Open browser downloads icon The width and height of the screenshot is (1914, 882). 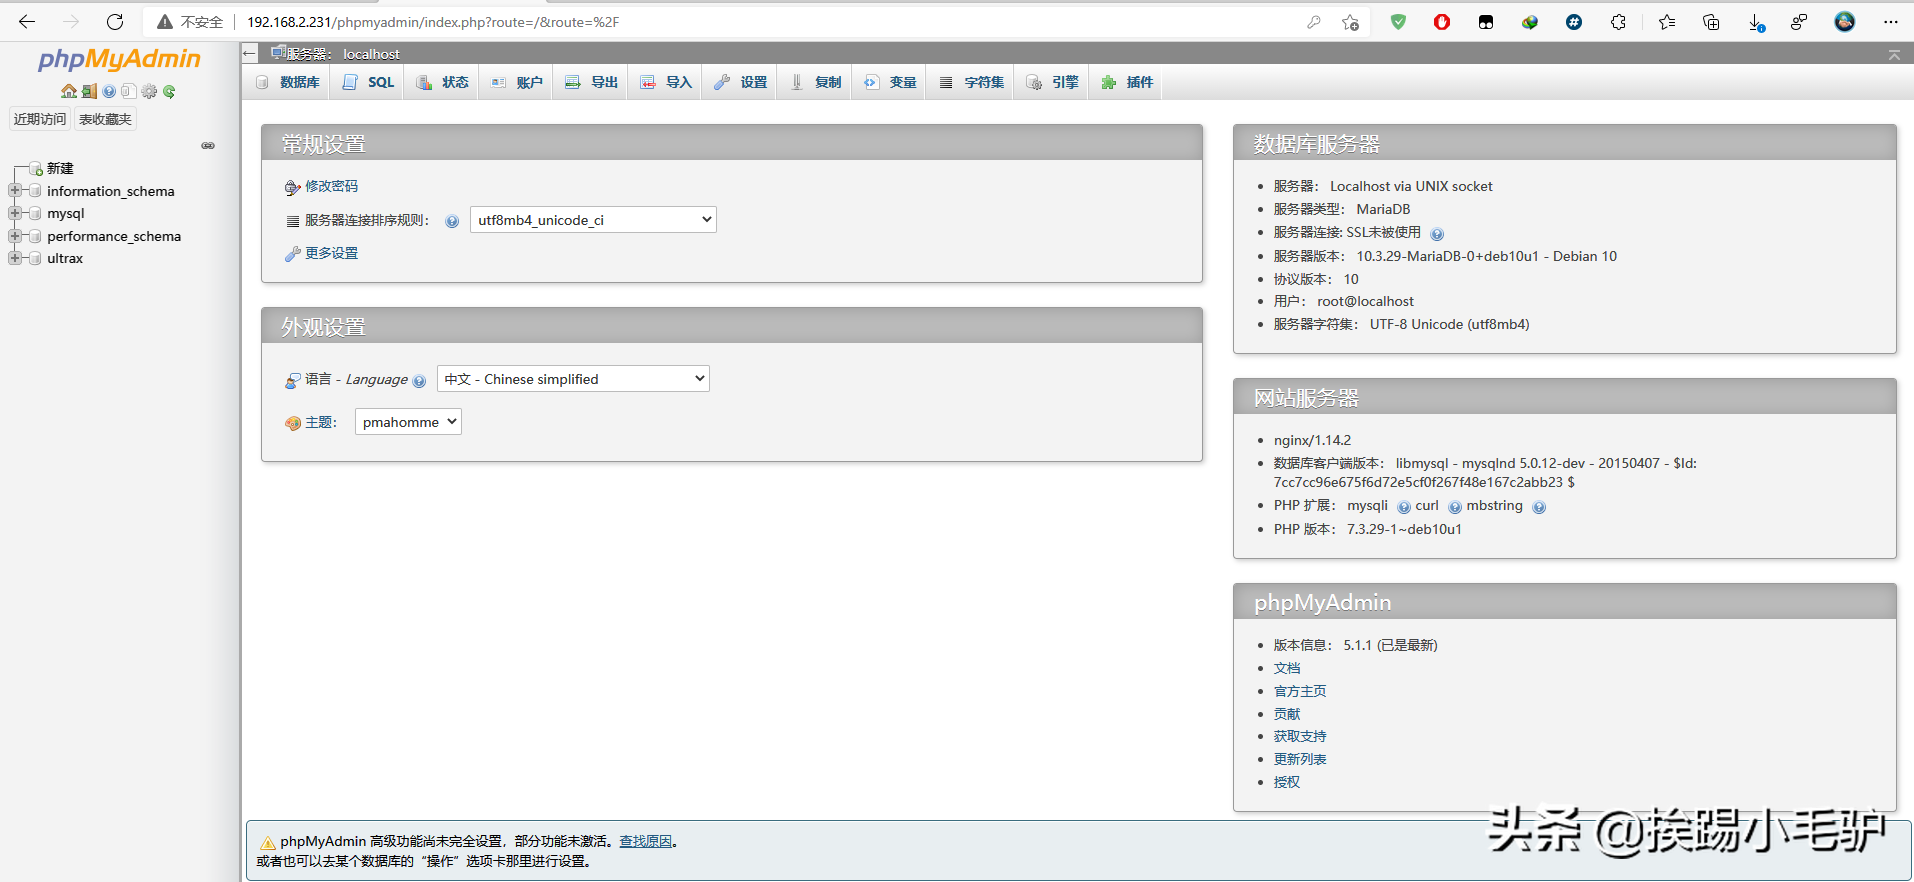pos(1756,22)
